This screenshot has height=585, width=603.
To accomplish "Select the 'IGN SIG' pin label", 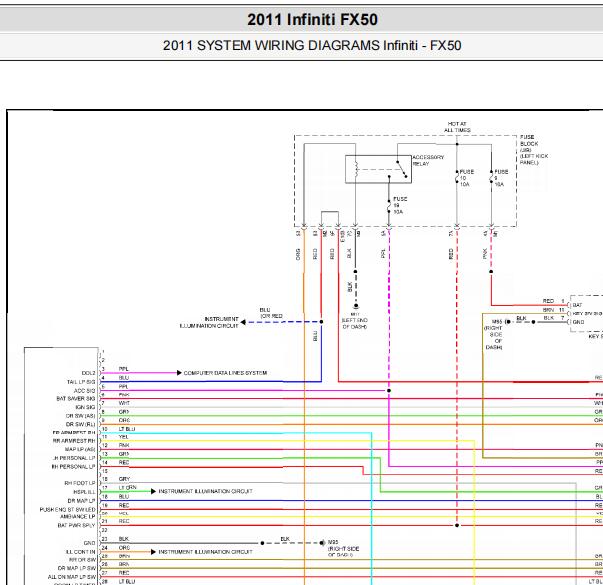I will click(85, 407).
